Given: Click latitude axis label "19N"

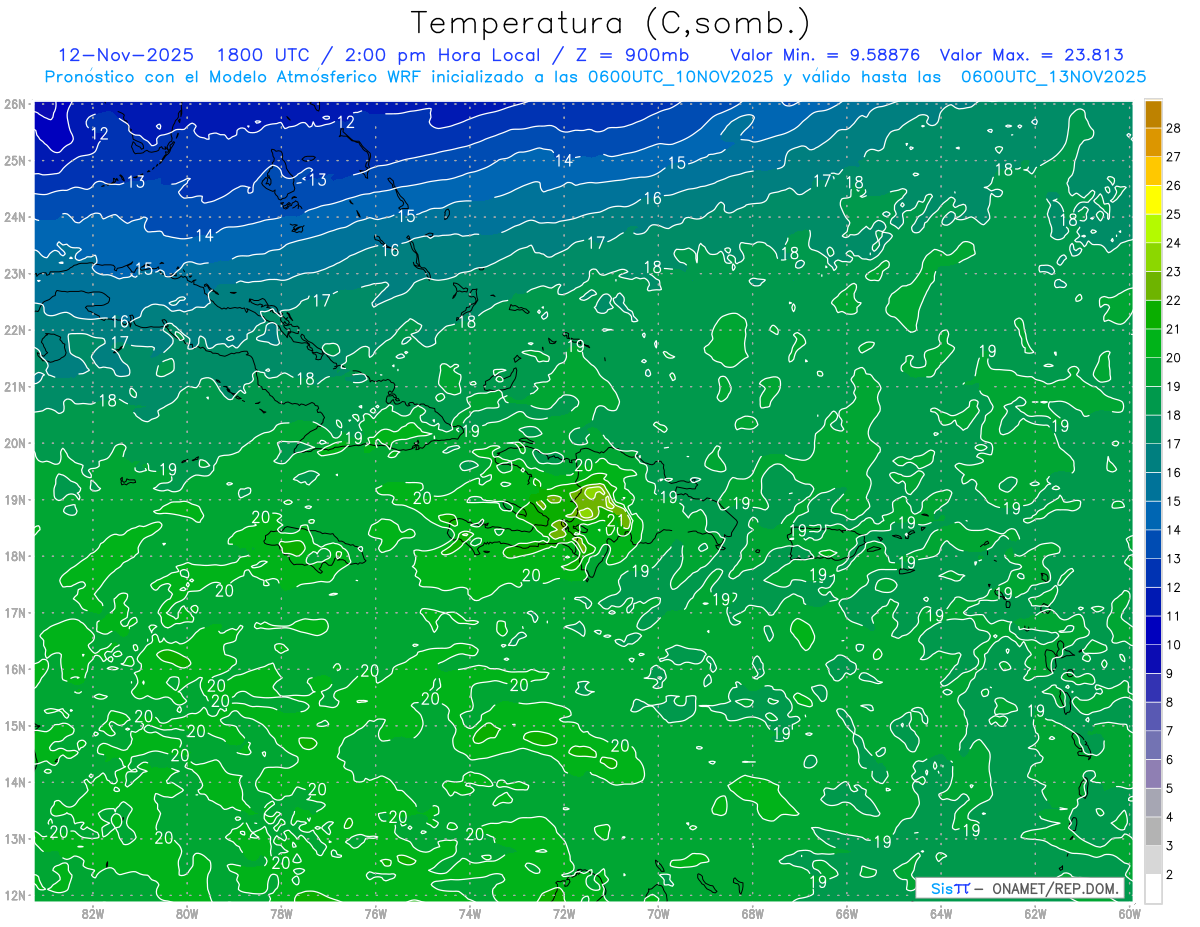Looking at the screenshot, I should (15, 500).
